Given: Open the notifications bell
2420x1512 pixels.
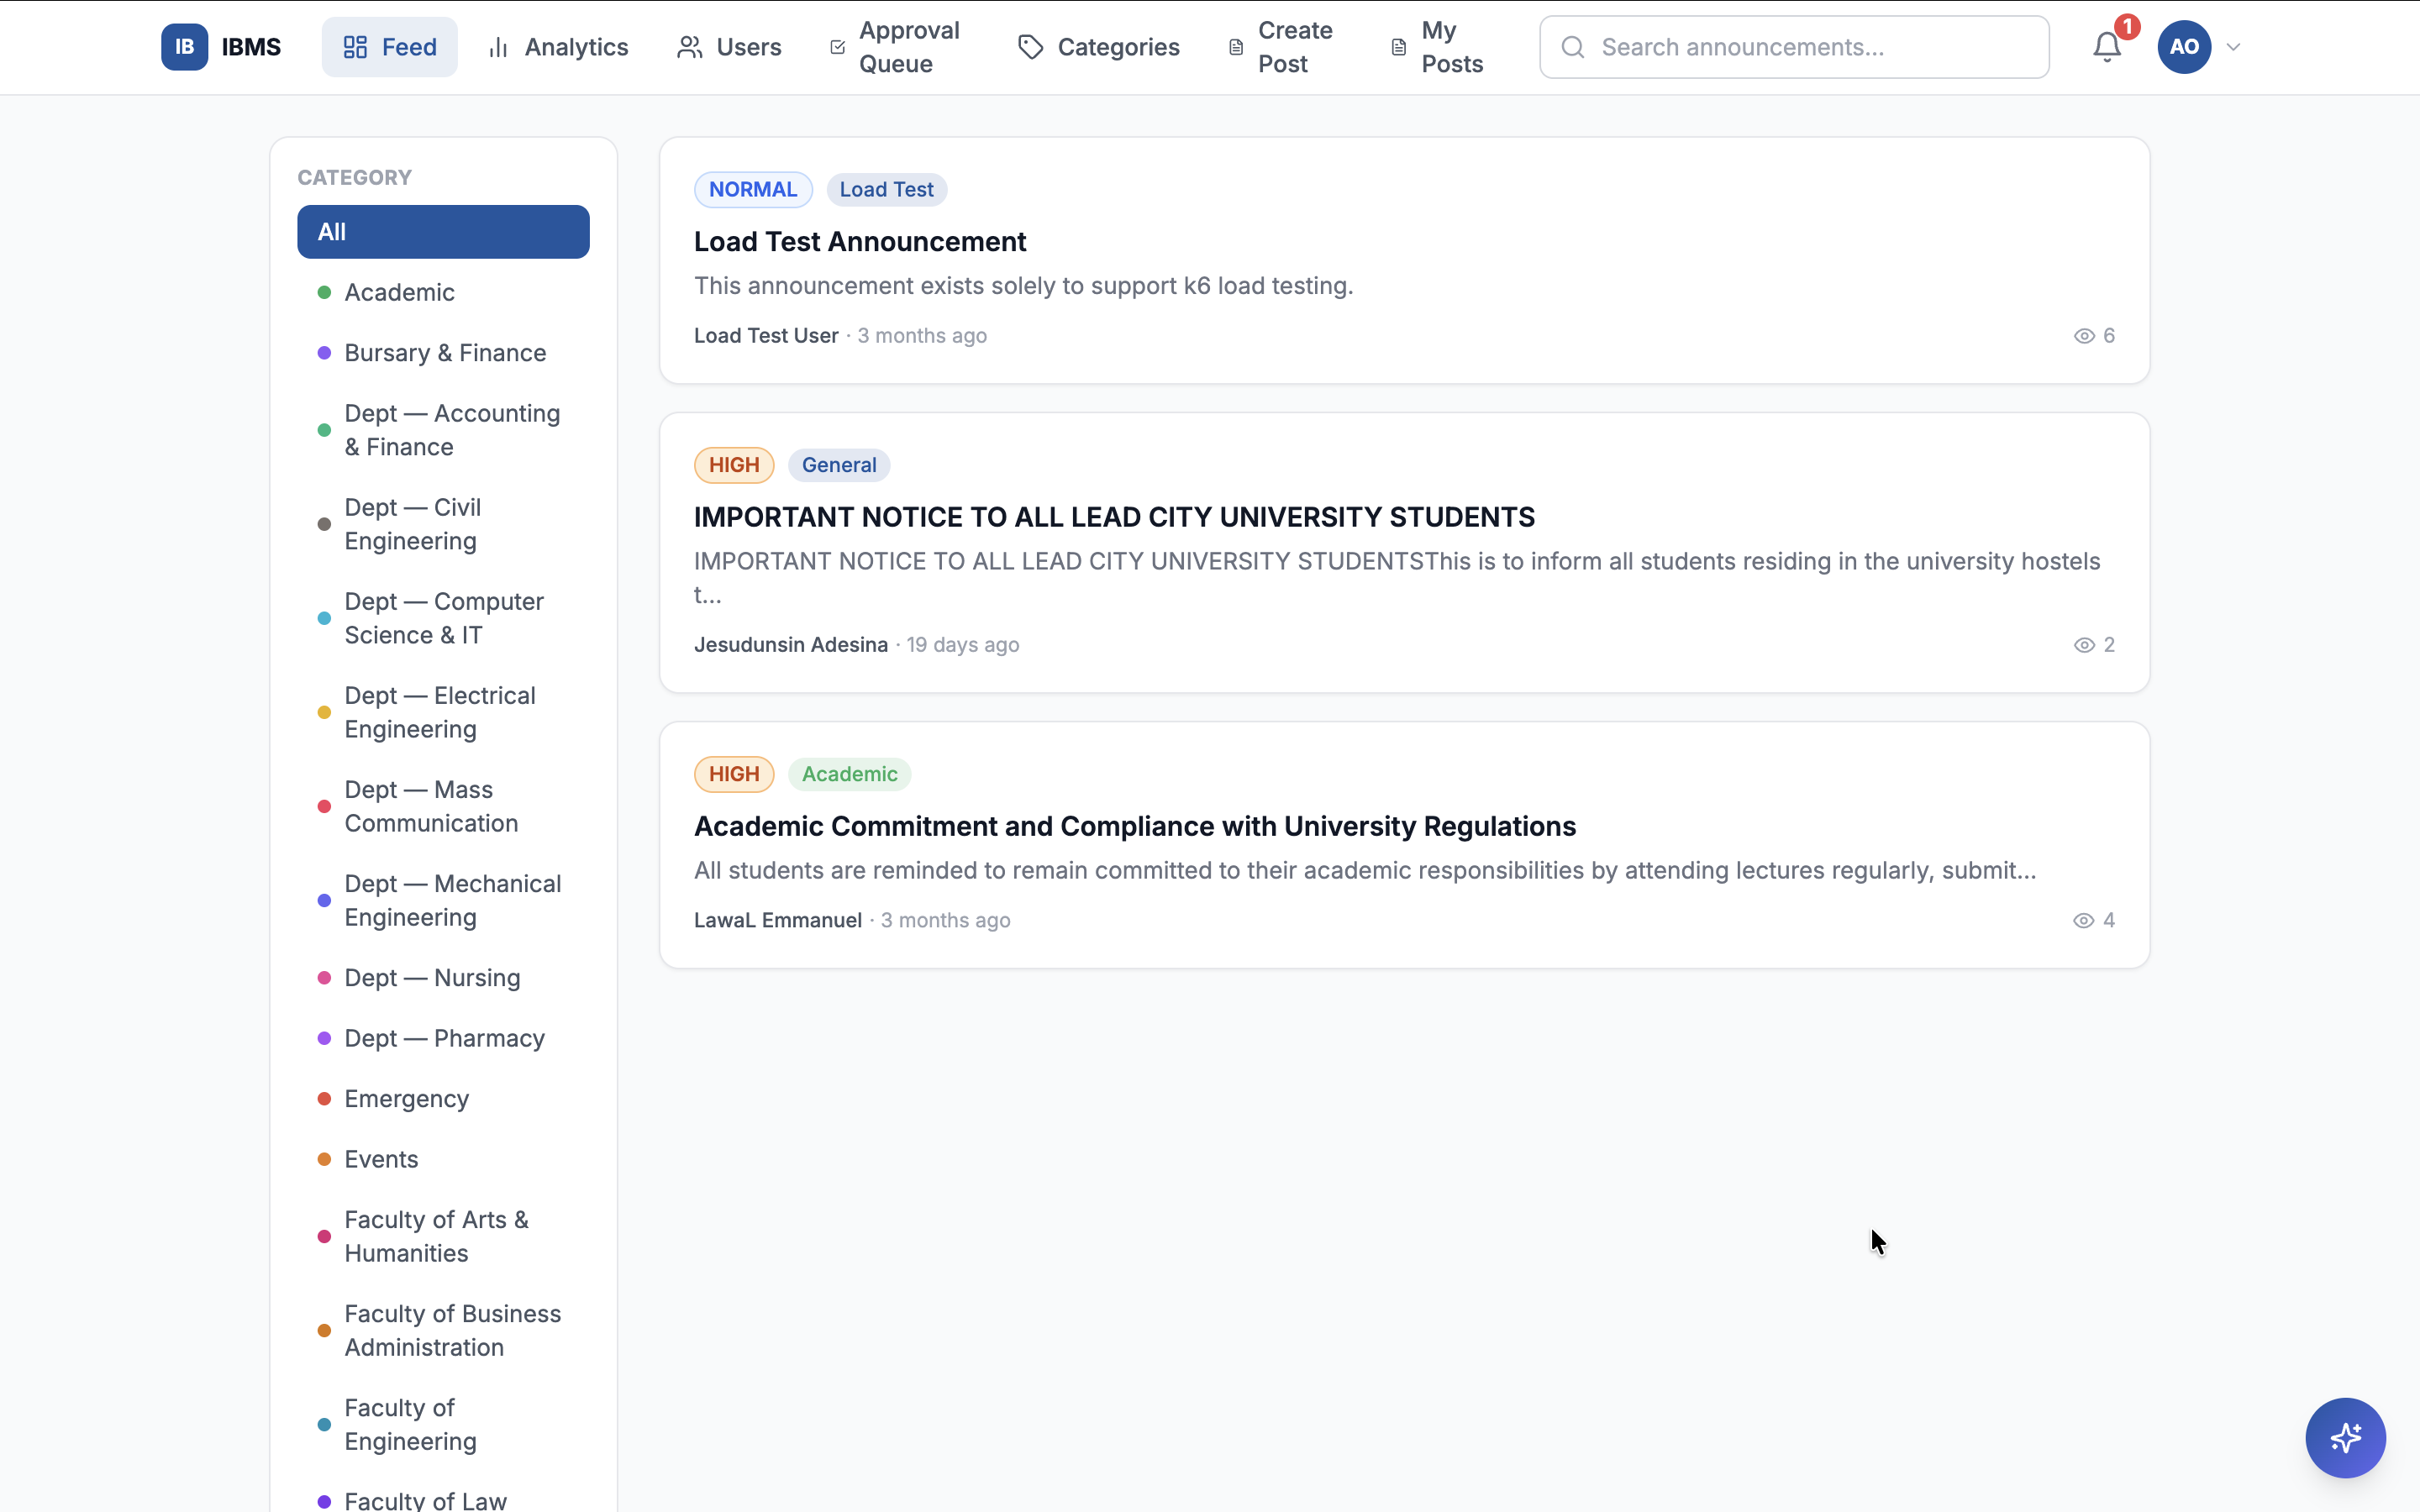Looking at the screenshot, I should 2106,47.
